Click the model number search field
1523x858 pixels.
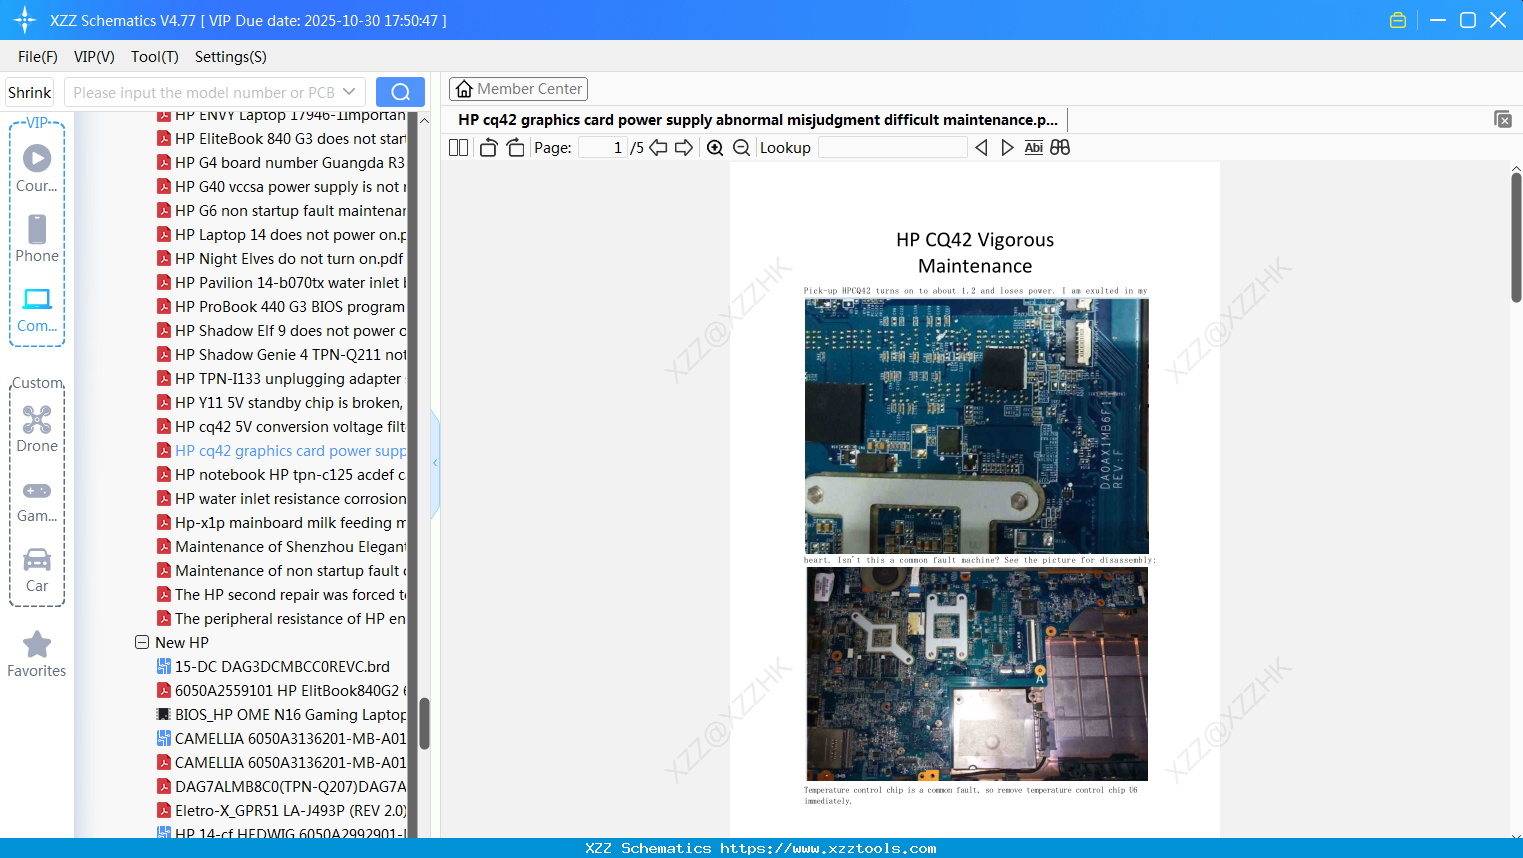point(203,92)
